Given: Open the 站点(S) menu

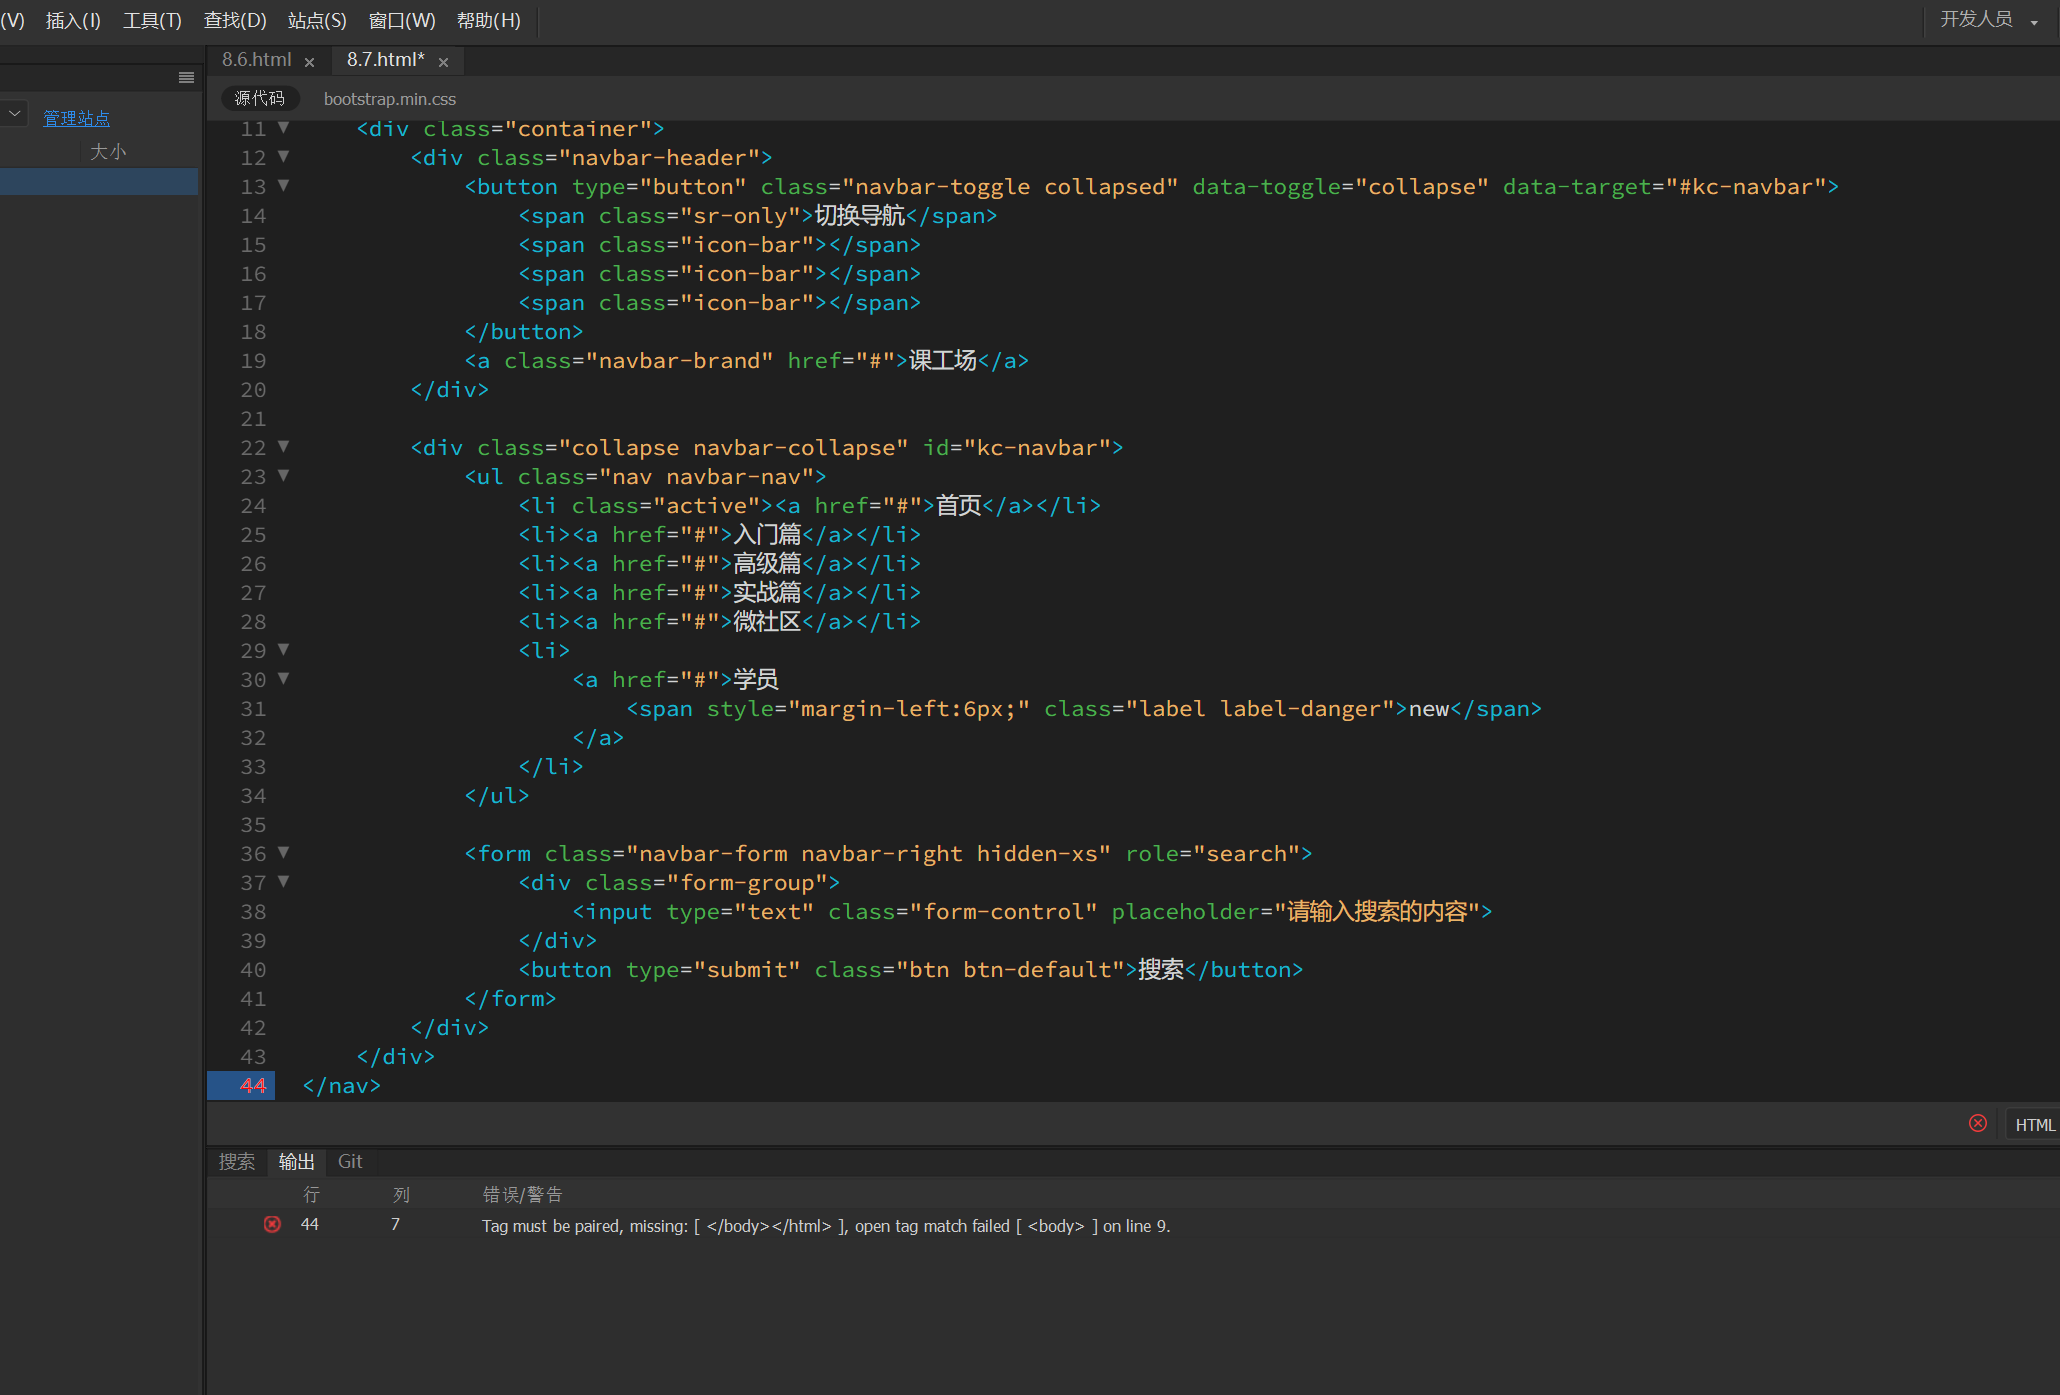Looking at the screenshot, I should pyautogui.click(x=317, y=20).
